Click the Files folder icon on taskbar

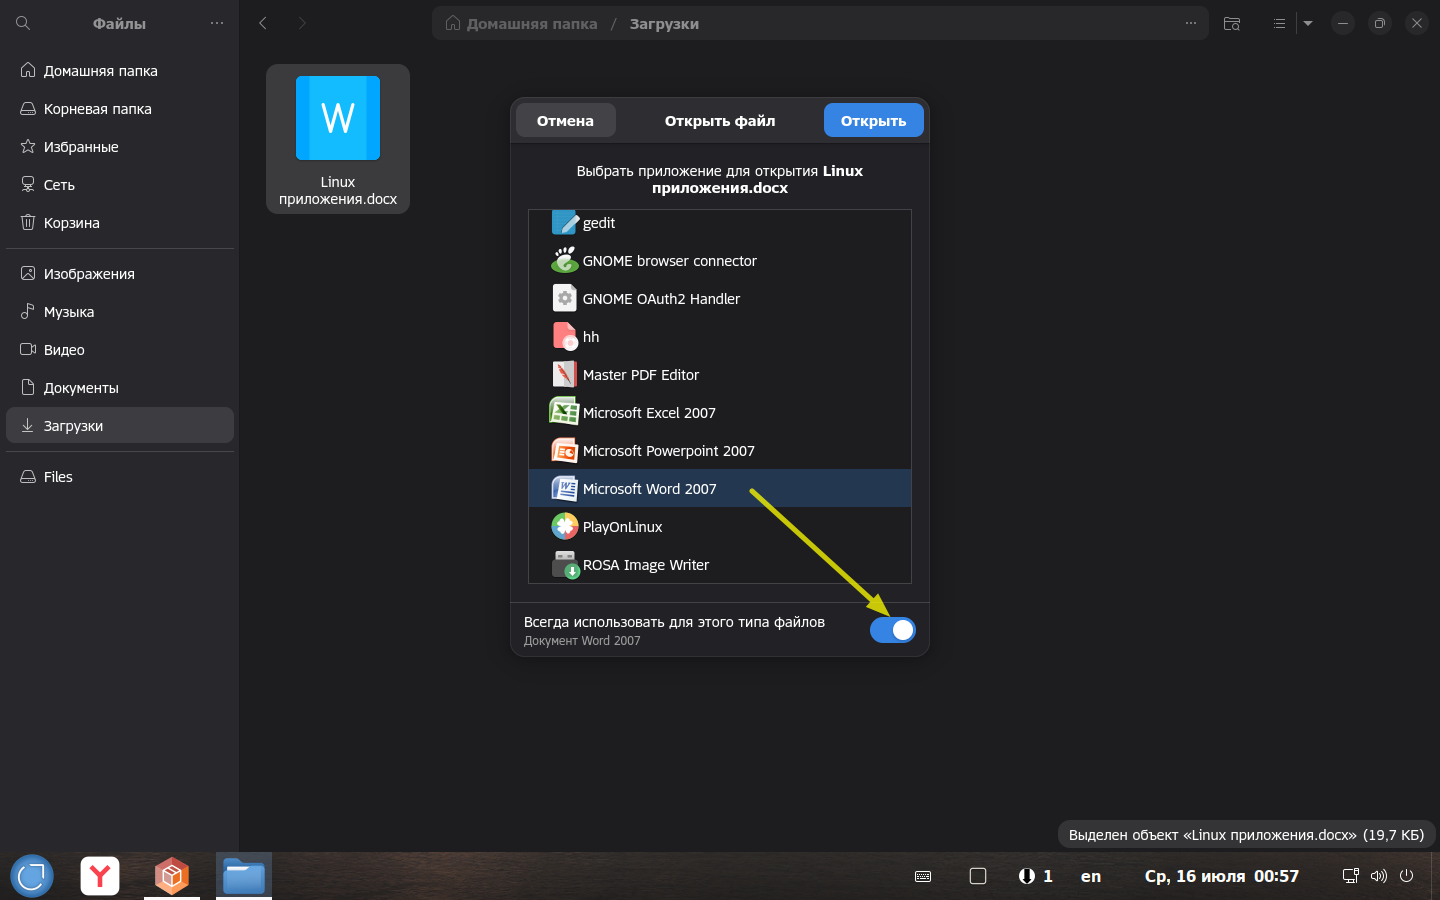(x=244, y=876)
